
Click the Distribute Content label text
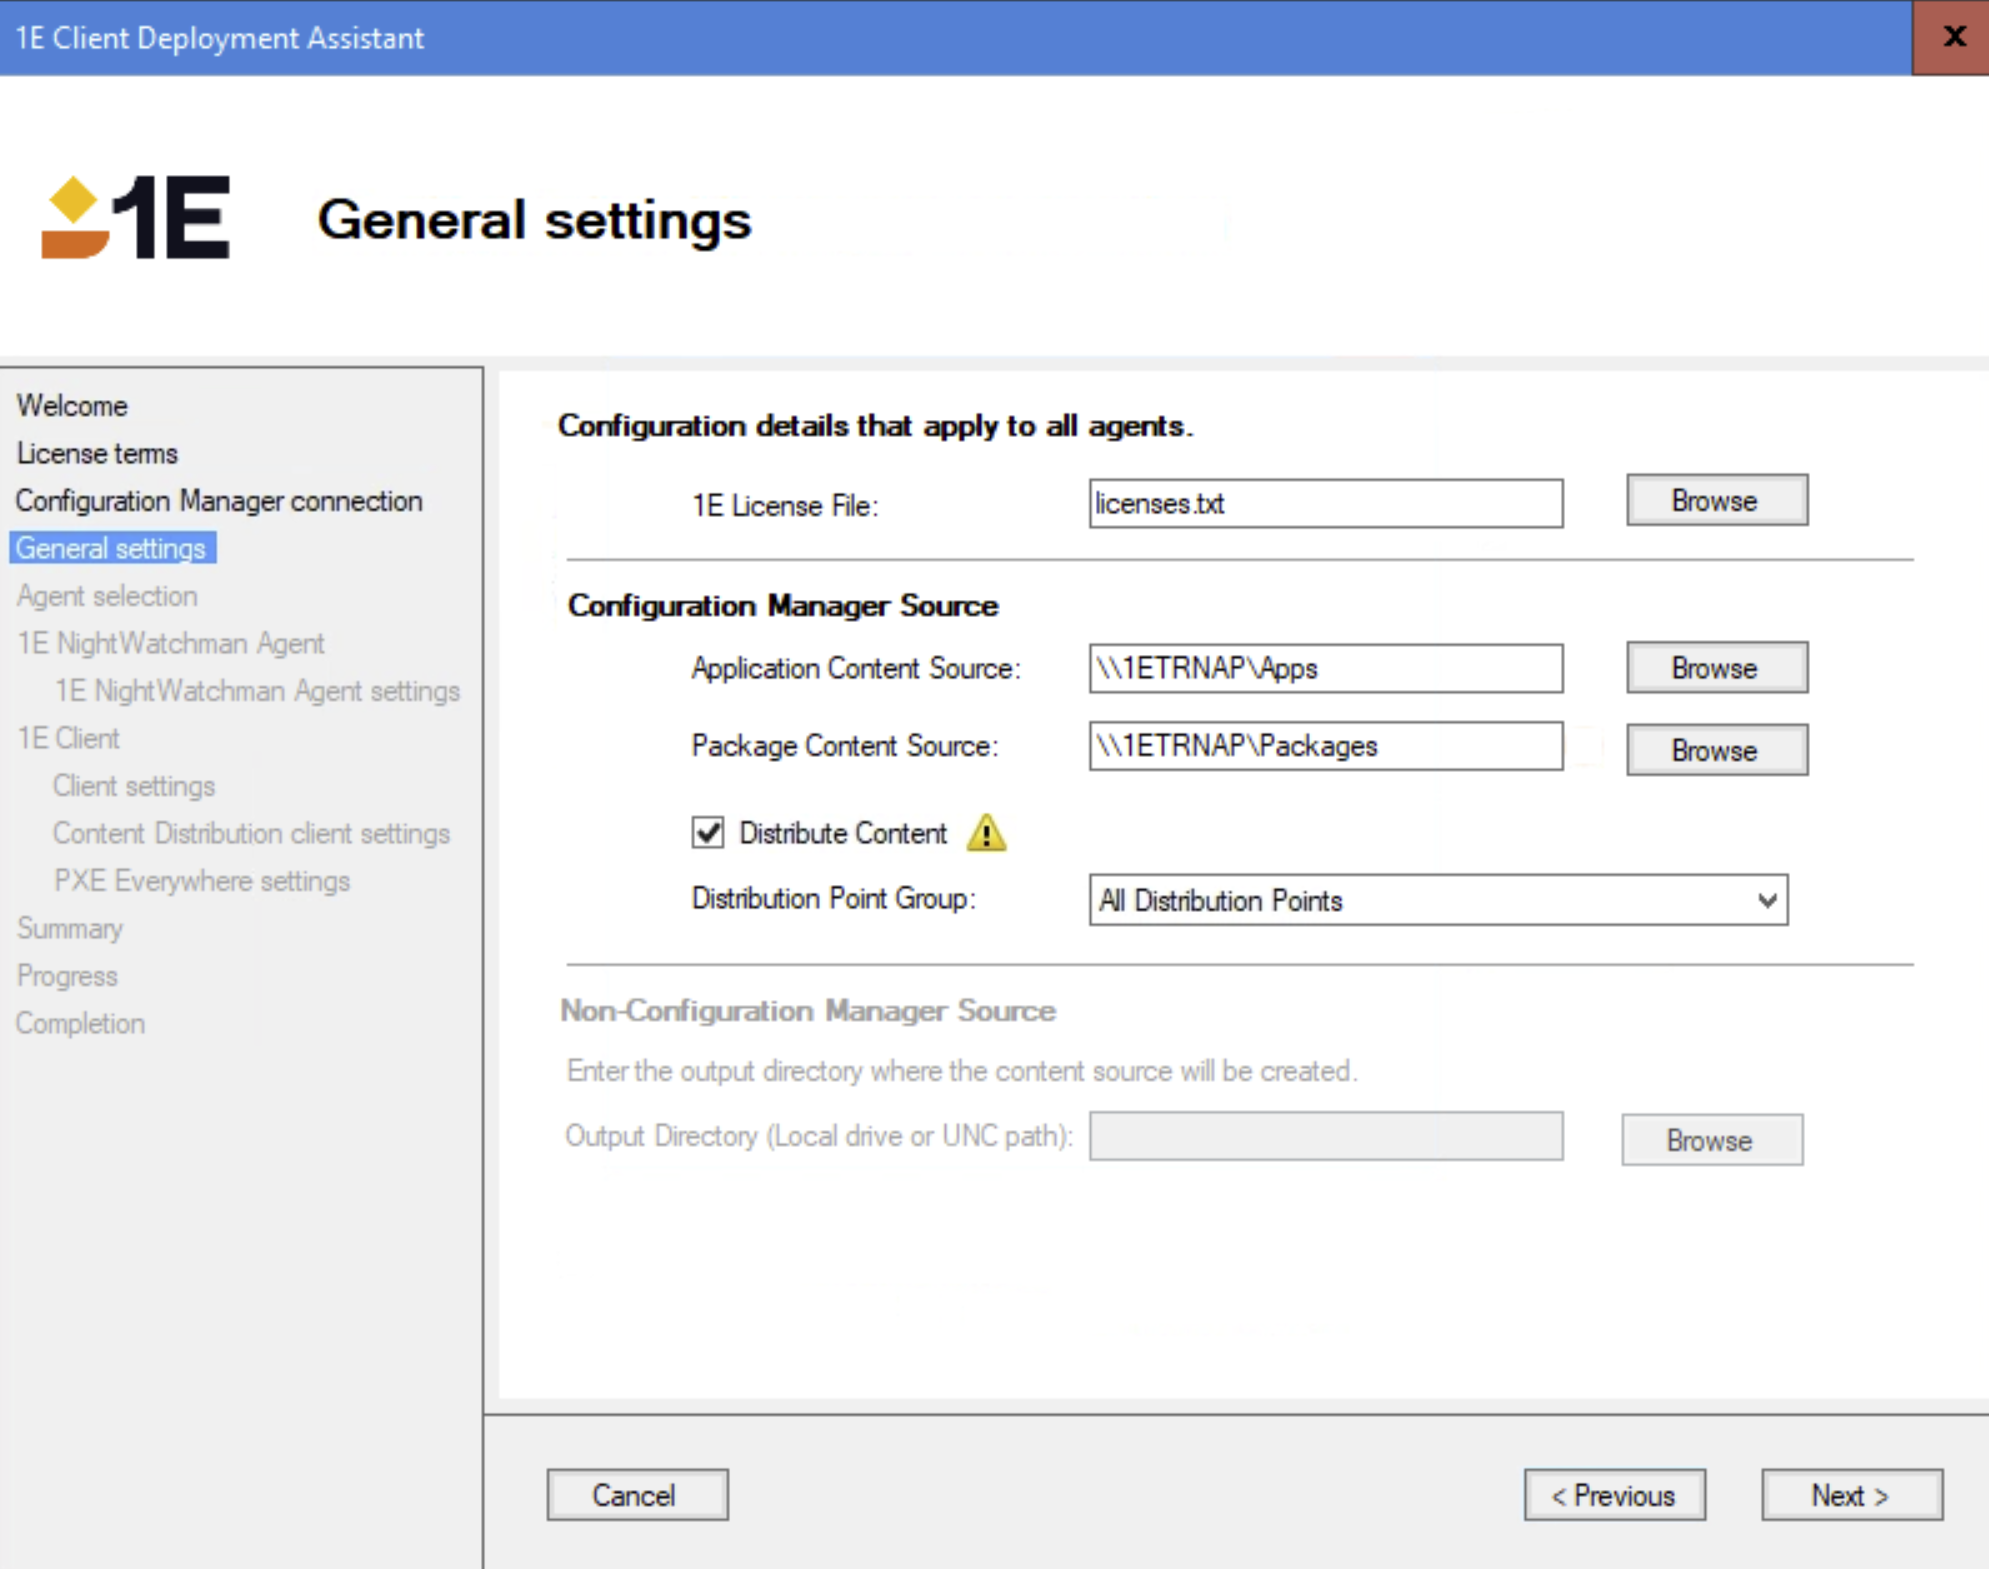click(843, 833)
